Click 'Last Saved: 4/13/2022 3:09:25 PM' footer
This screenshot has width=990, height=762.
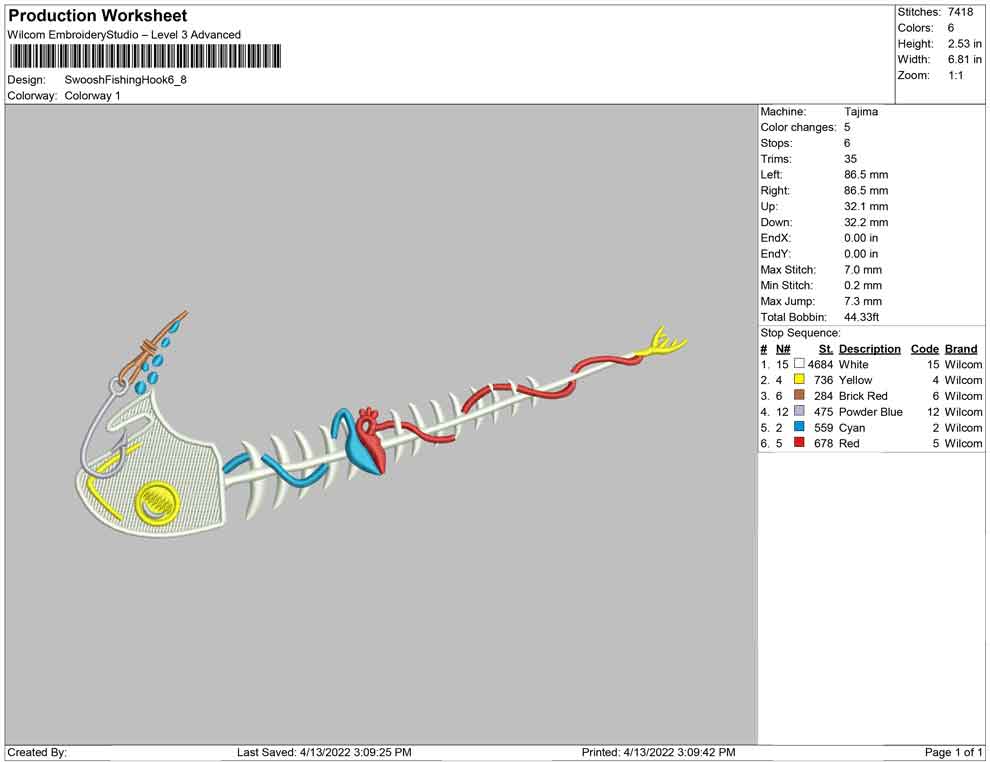pos(324,752)
